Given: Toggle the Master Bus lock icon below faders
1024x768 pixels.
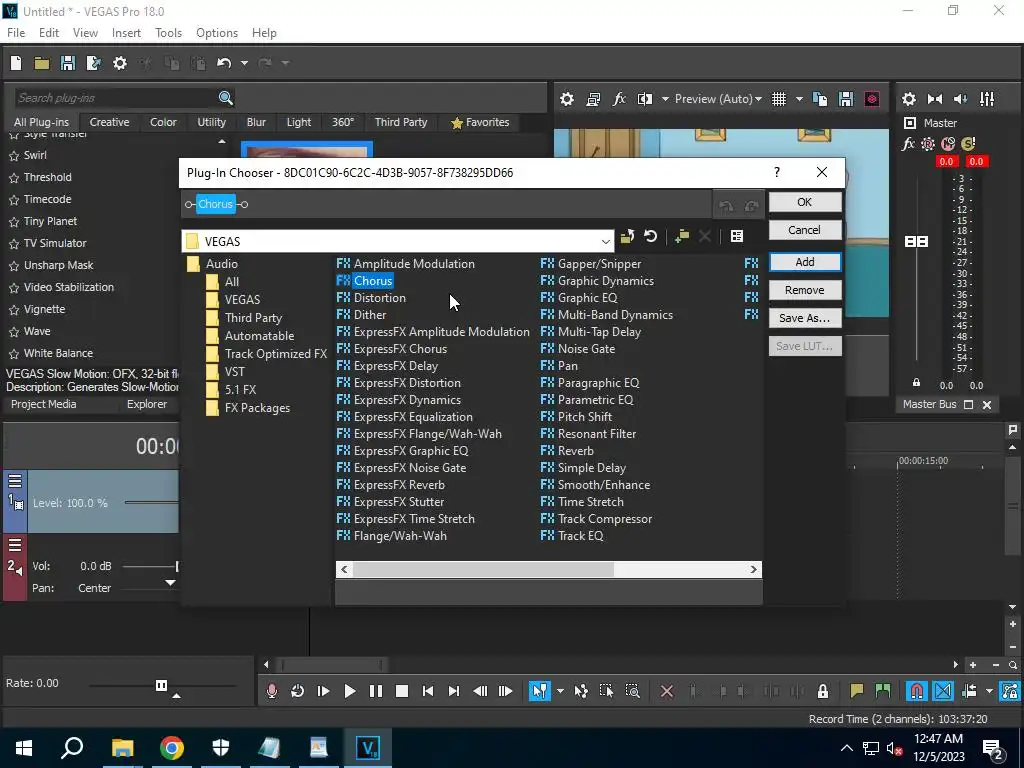Looking at the screenshot, I should pos(916,383).
